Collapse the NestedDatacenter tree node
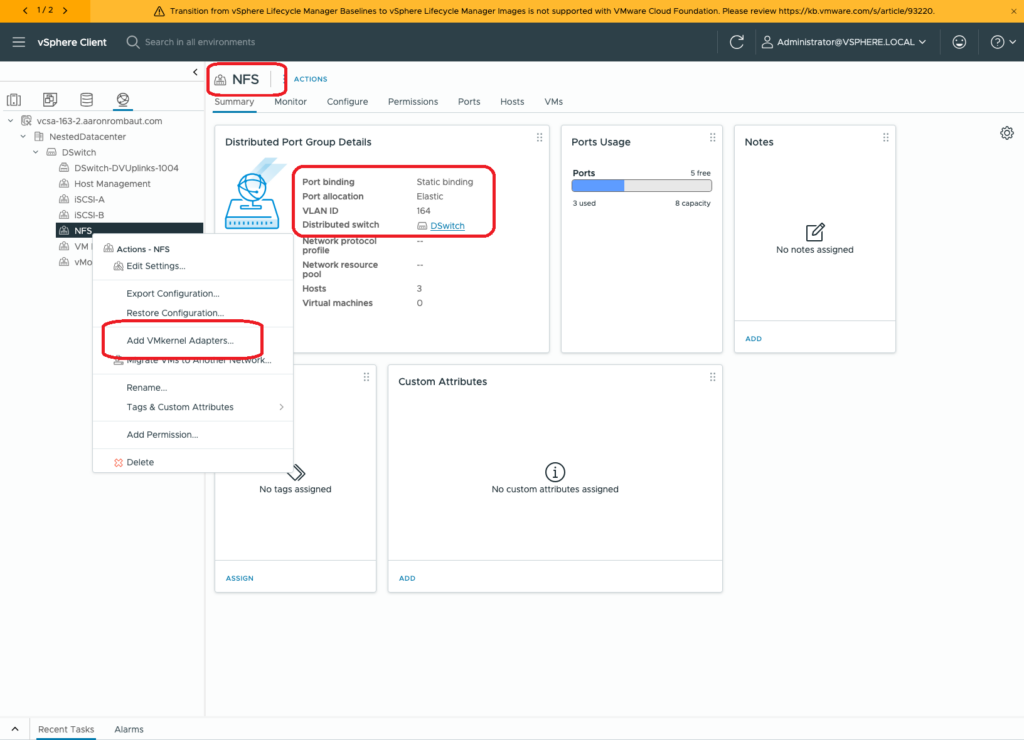Viewport: 1024px width, 740px height. (x=25, y=136)
